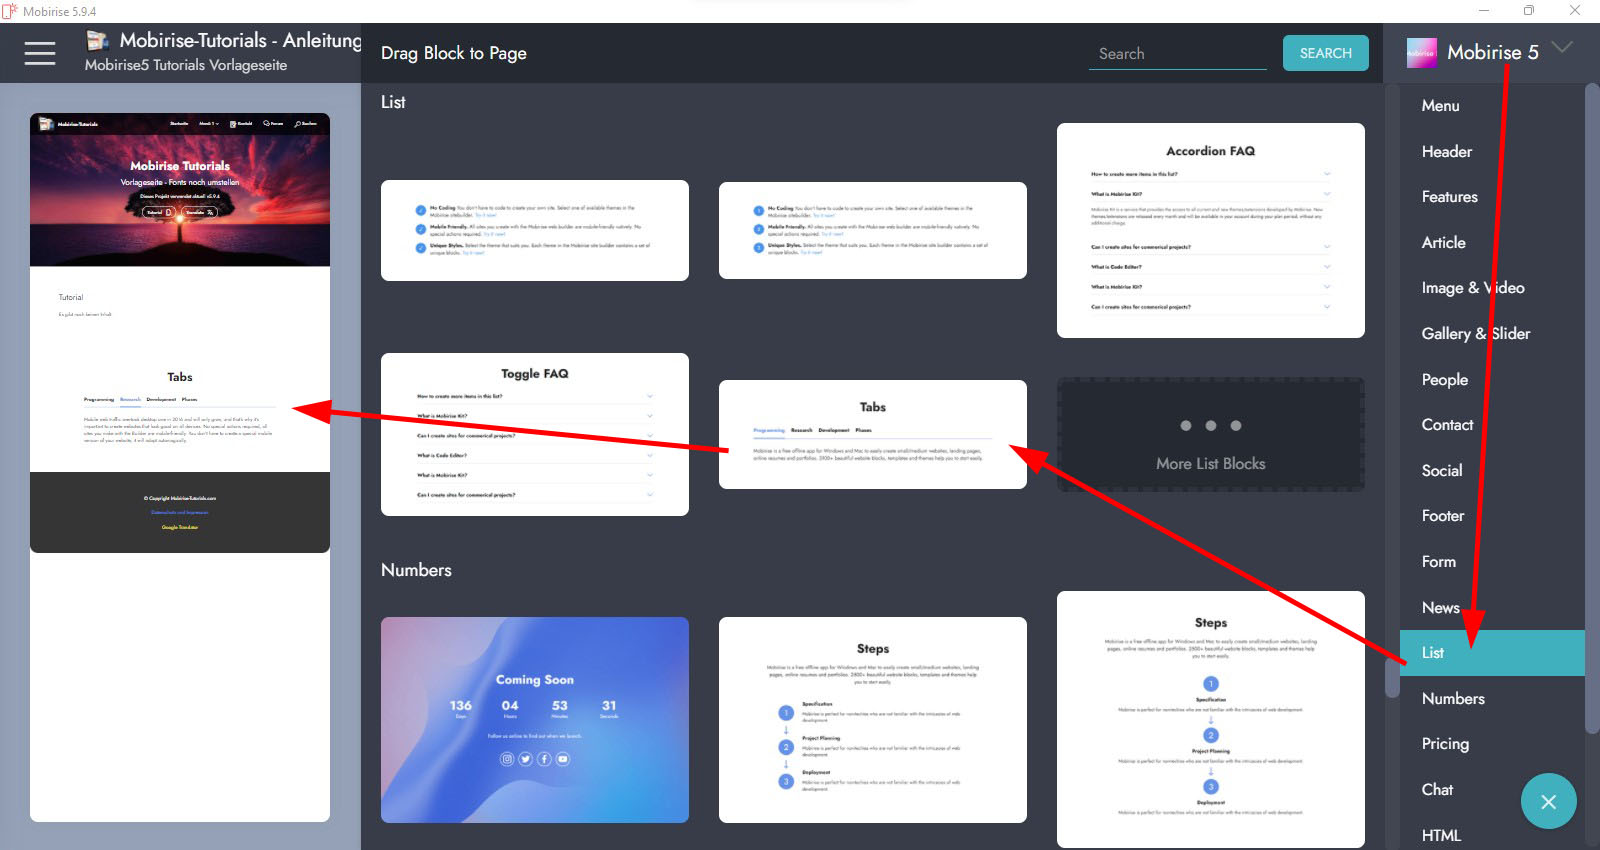
Task: Choose the Tabs block thumbnail
Action: (x=872, y=434)
